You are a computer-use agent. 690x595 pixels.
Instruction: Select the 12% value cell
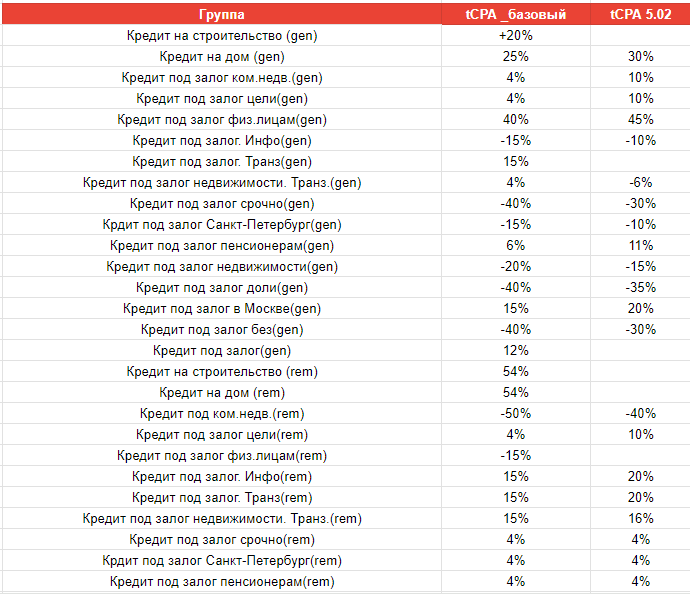click(x=516, y=351)
